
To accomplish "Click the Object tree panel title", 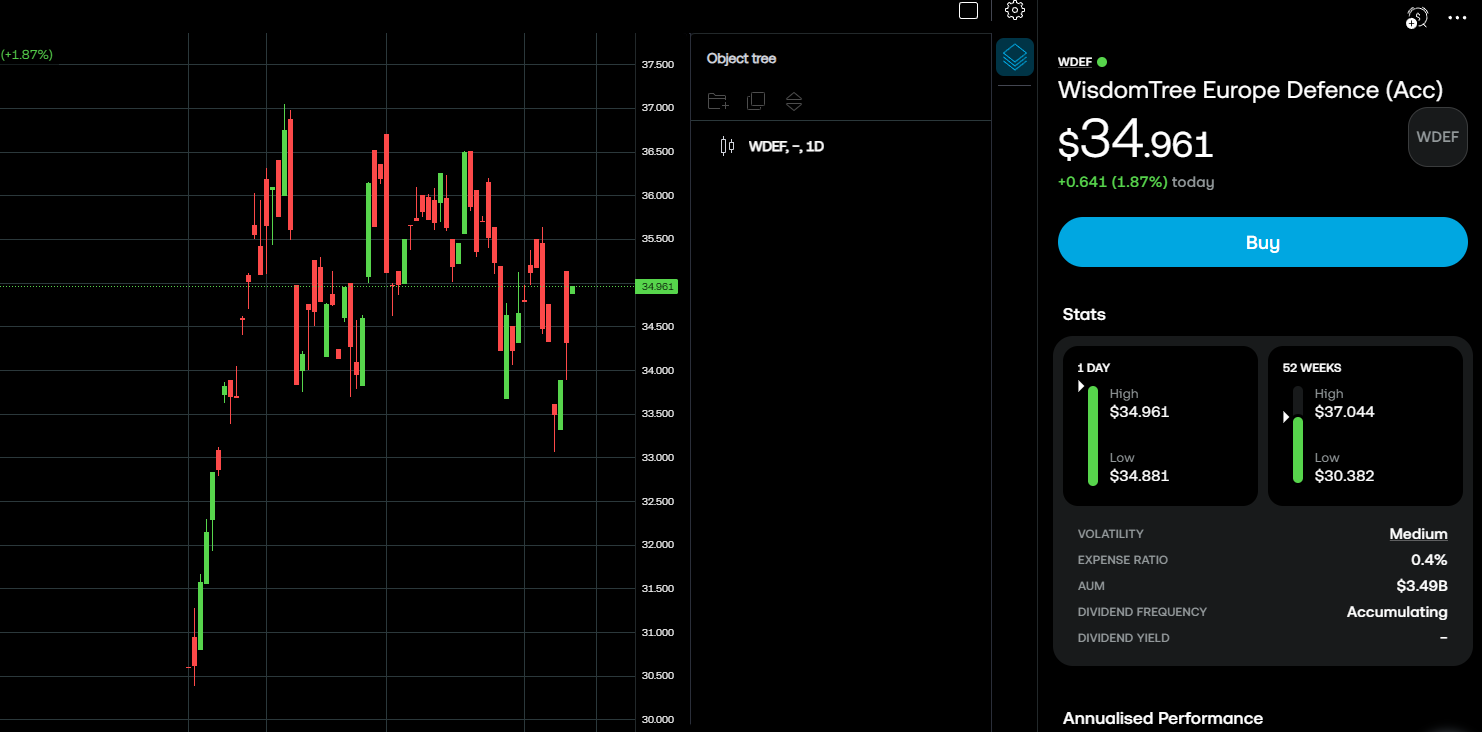I will pyautogui.click(x=741, y=58).
